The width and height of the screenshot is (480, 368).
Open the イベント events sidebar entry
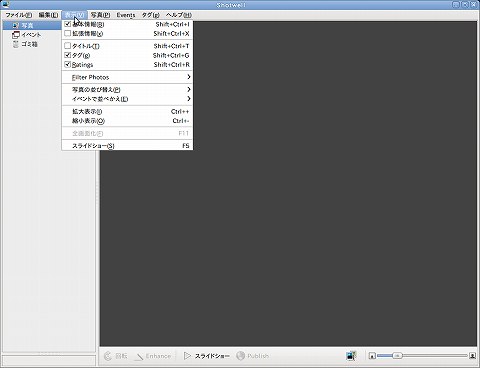pyautogui.click(x=26, y=35)
